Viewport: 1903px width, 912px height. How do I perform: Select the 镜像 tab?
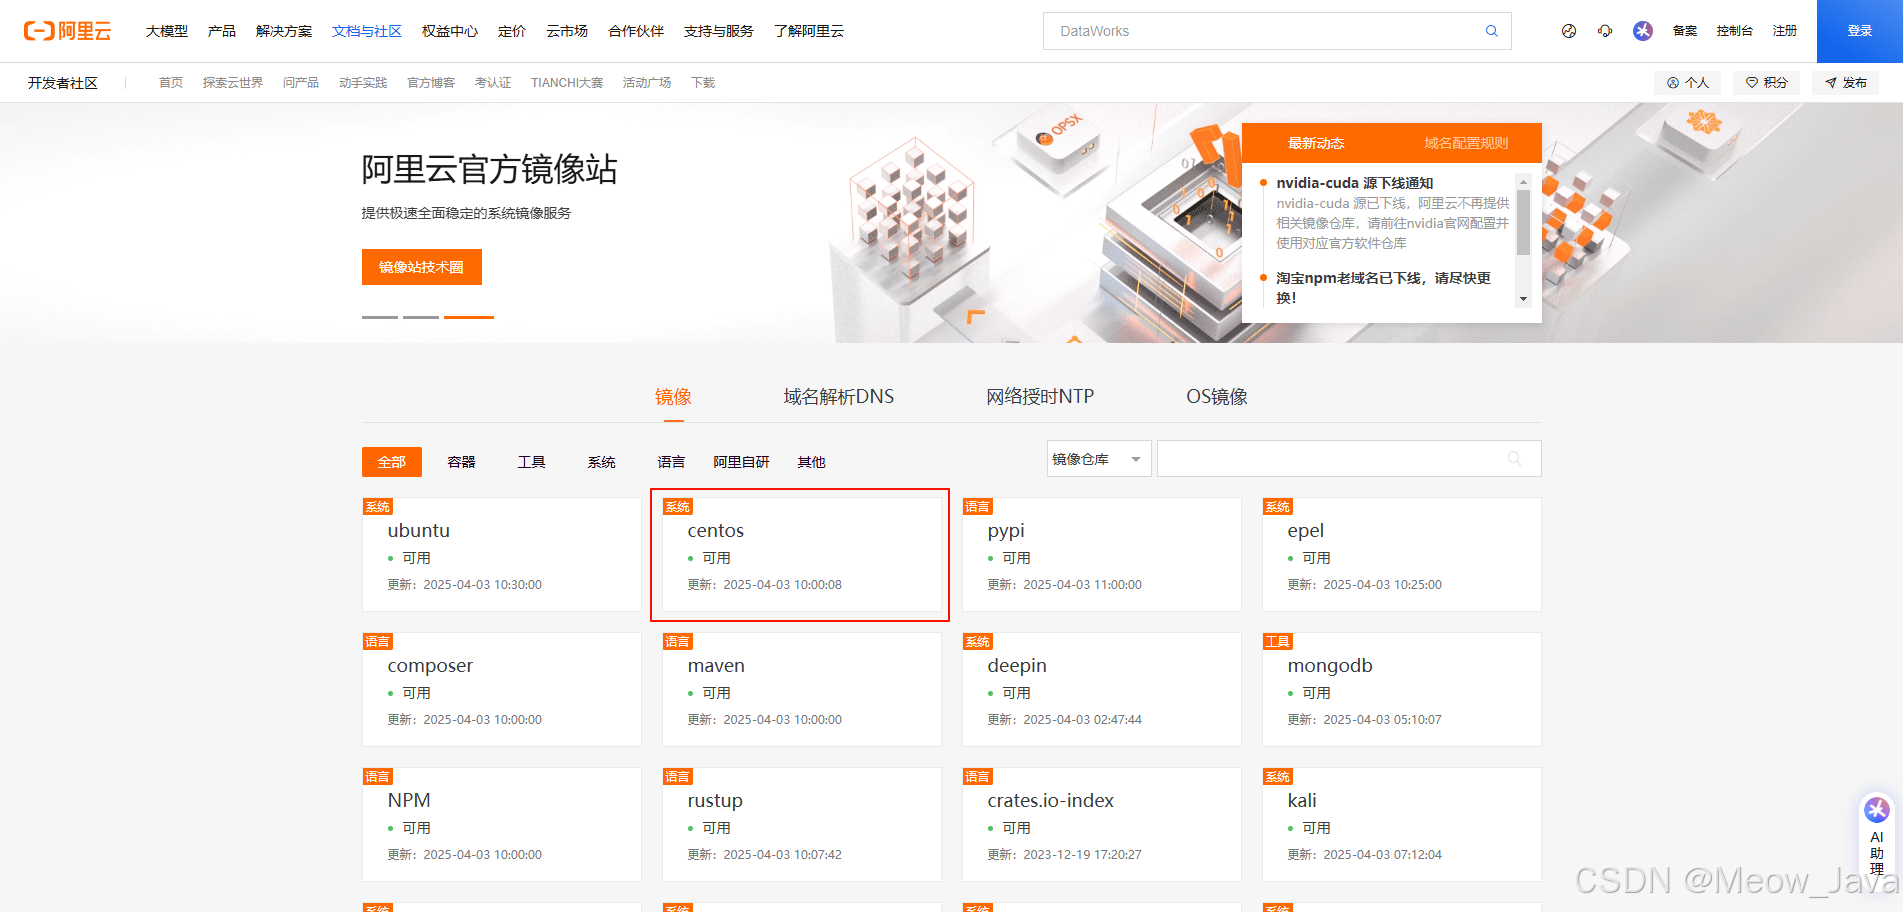pyautogui.click(x=673, y=397)
